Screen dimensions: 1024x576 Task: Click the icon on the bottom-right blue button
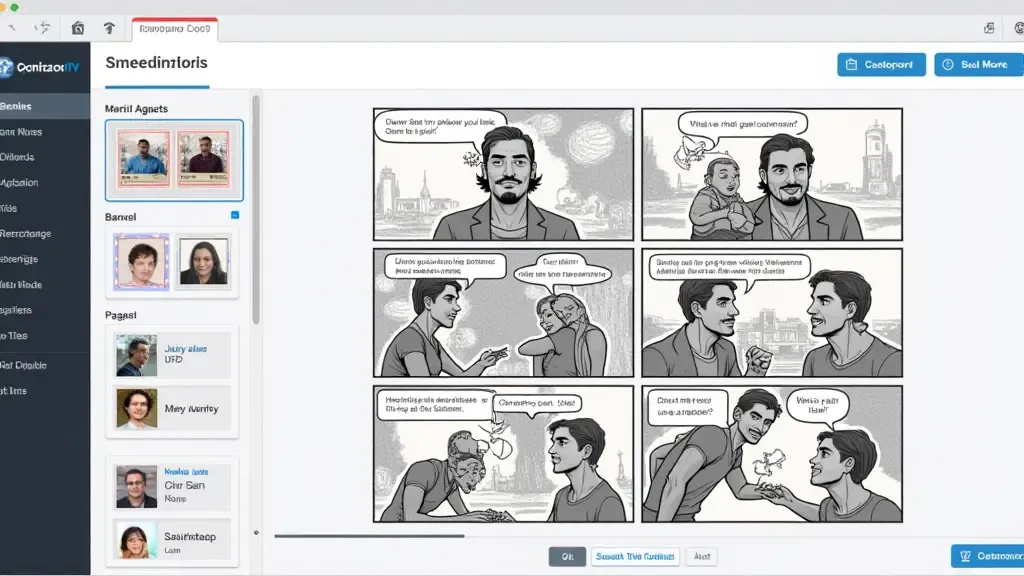[x=966, y=555]
